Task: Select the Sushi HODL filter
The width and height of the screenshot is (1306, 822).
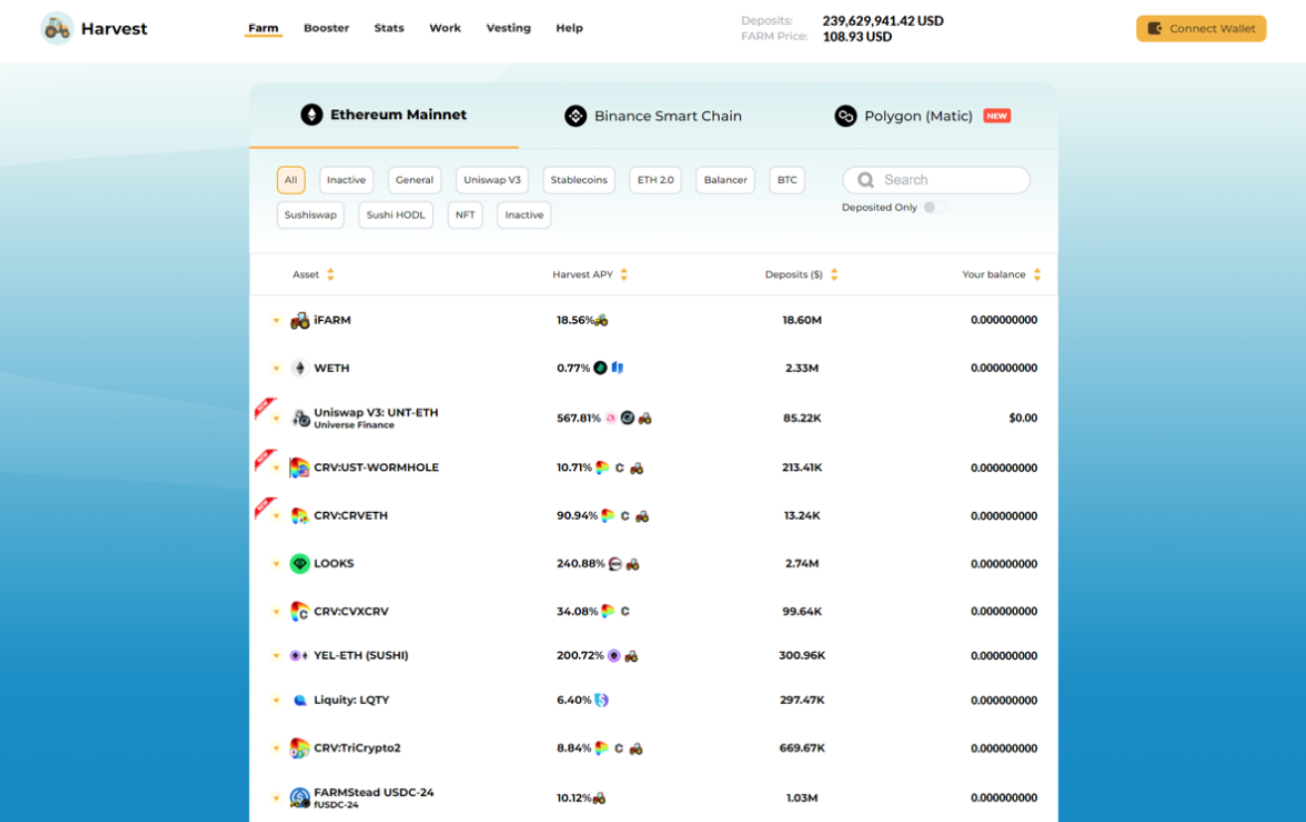Action: click(x=396, y=215)
